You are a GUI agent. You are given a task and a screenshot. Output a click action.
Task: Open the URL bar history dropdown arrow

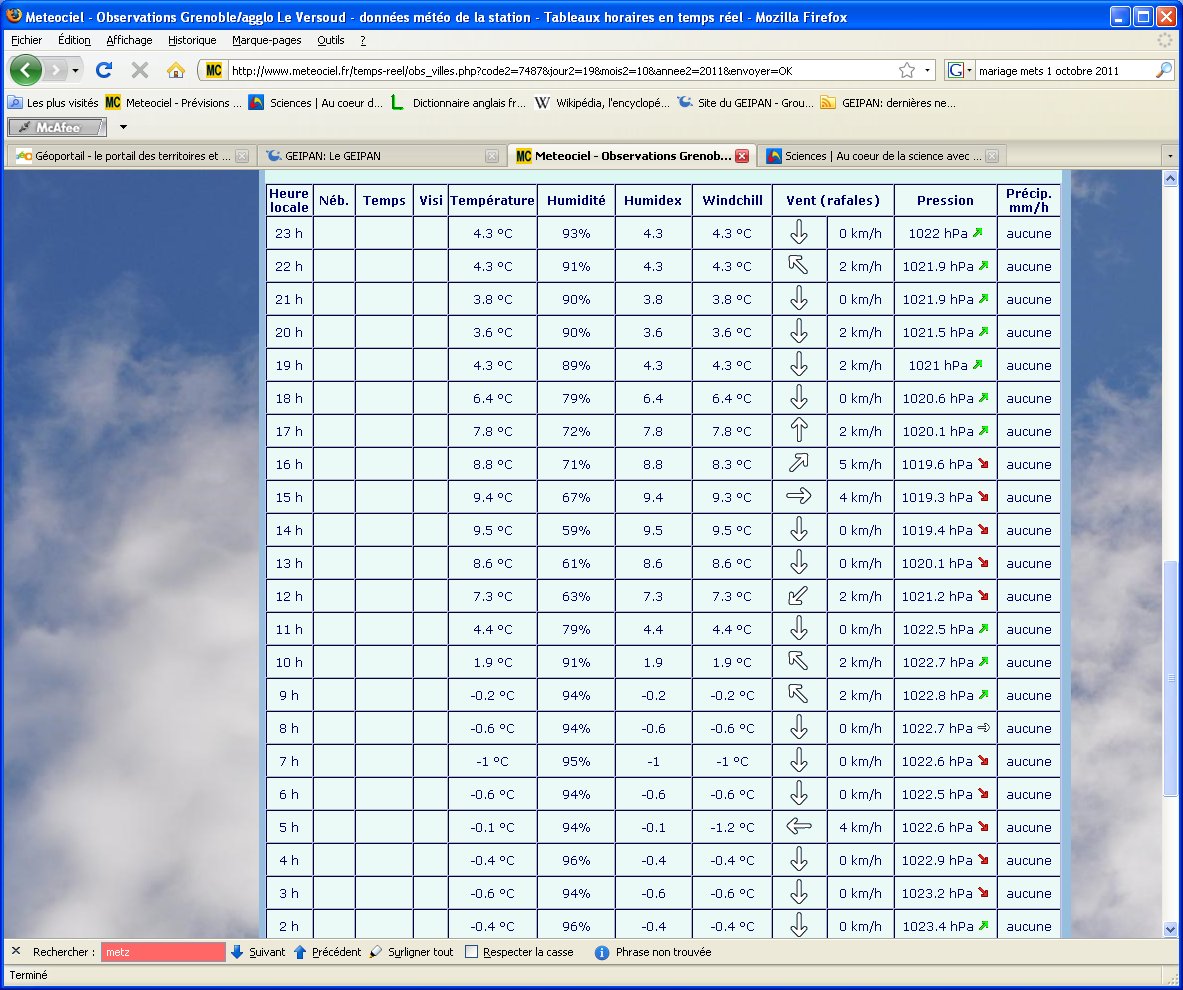coord(927,70)
